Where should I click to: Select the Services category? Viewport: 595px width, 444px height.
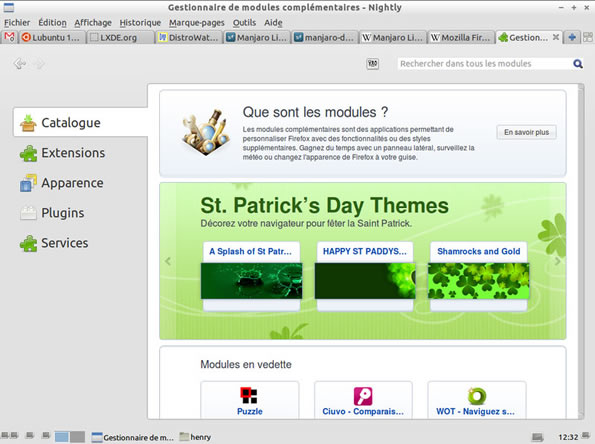[x=80, y=242]
